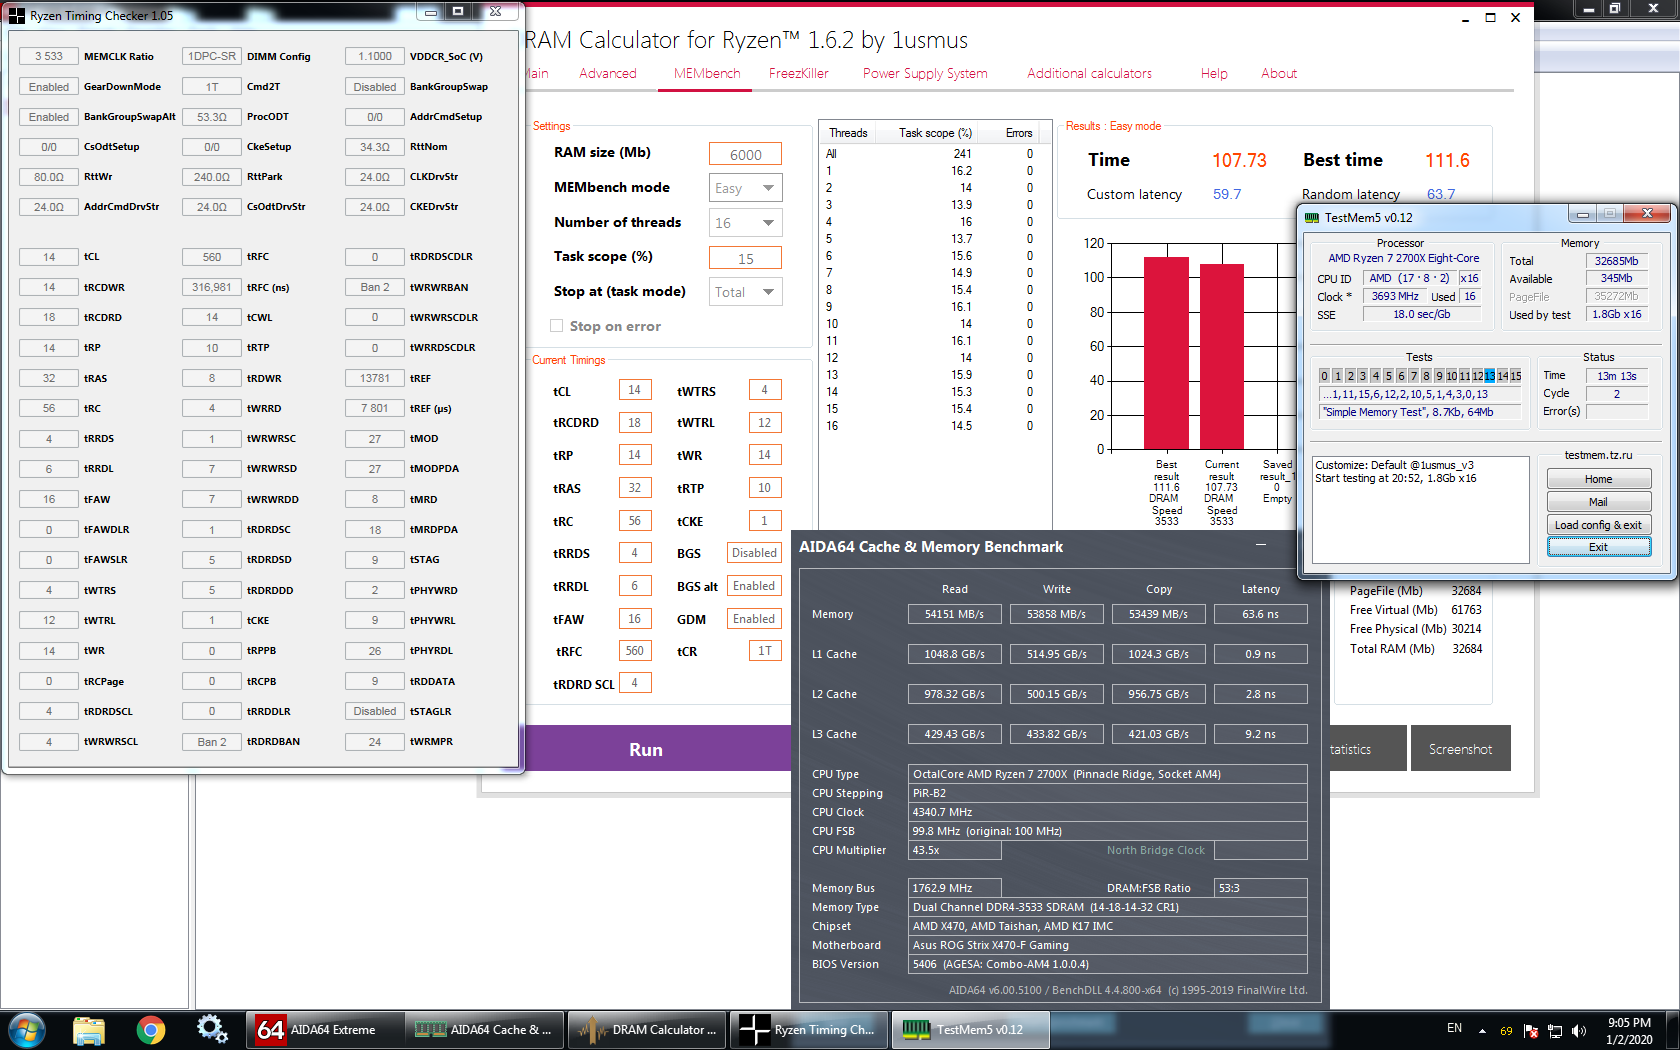Click the TestMem5 title bar icon
The width and height of the screenshot is (1680, 1050).
coord(1312,217)
